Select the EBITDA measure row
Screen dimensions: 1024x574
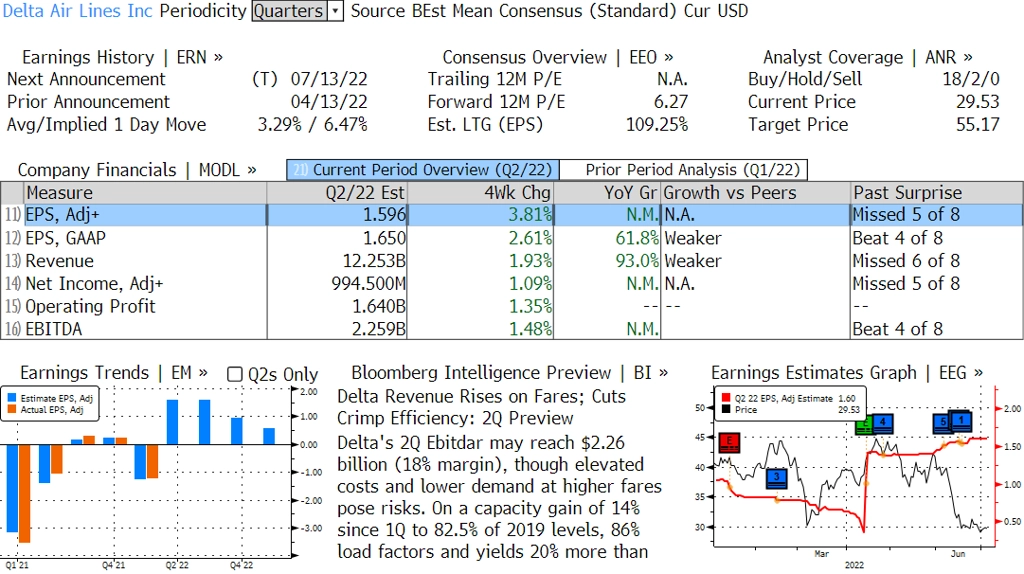tap(512, 329)
